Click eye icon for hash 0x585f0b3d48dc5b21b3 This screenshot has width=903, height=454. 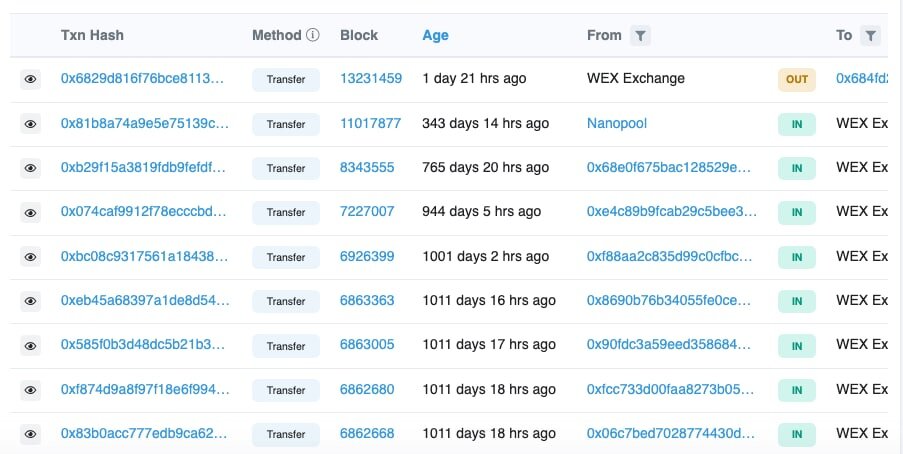click(x=30, y=345)
